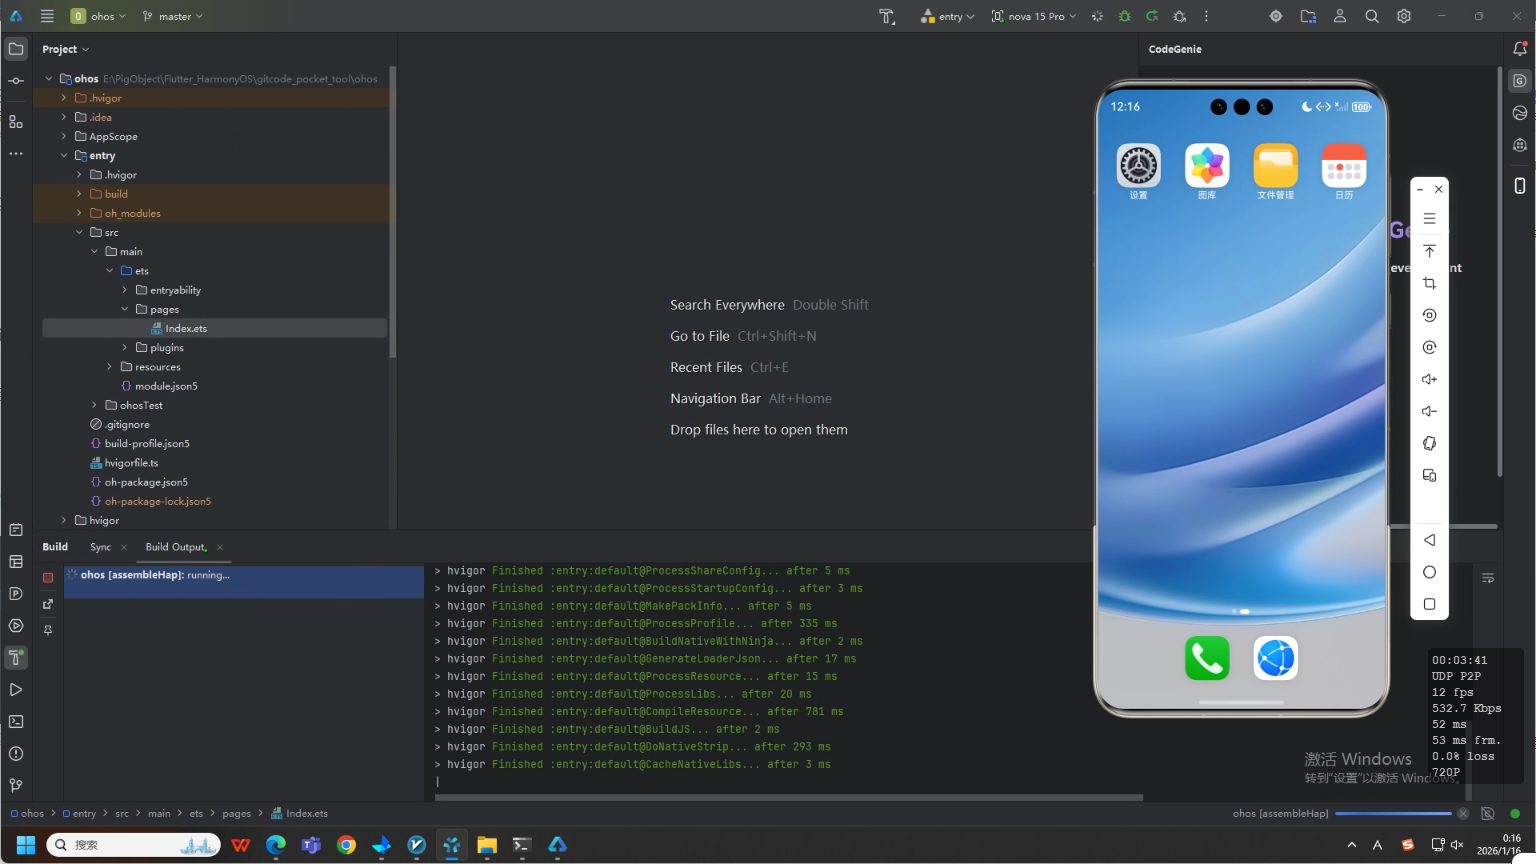Open the more actions vertical dots menu
This screenshot has height=864, width=1536.
pos(1206,16)
